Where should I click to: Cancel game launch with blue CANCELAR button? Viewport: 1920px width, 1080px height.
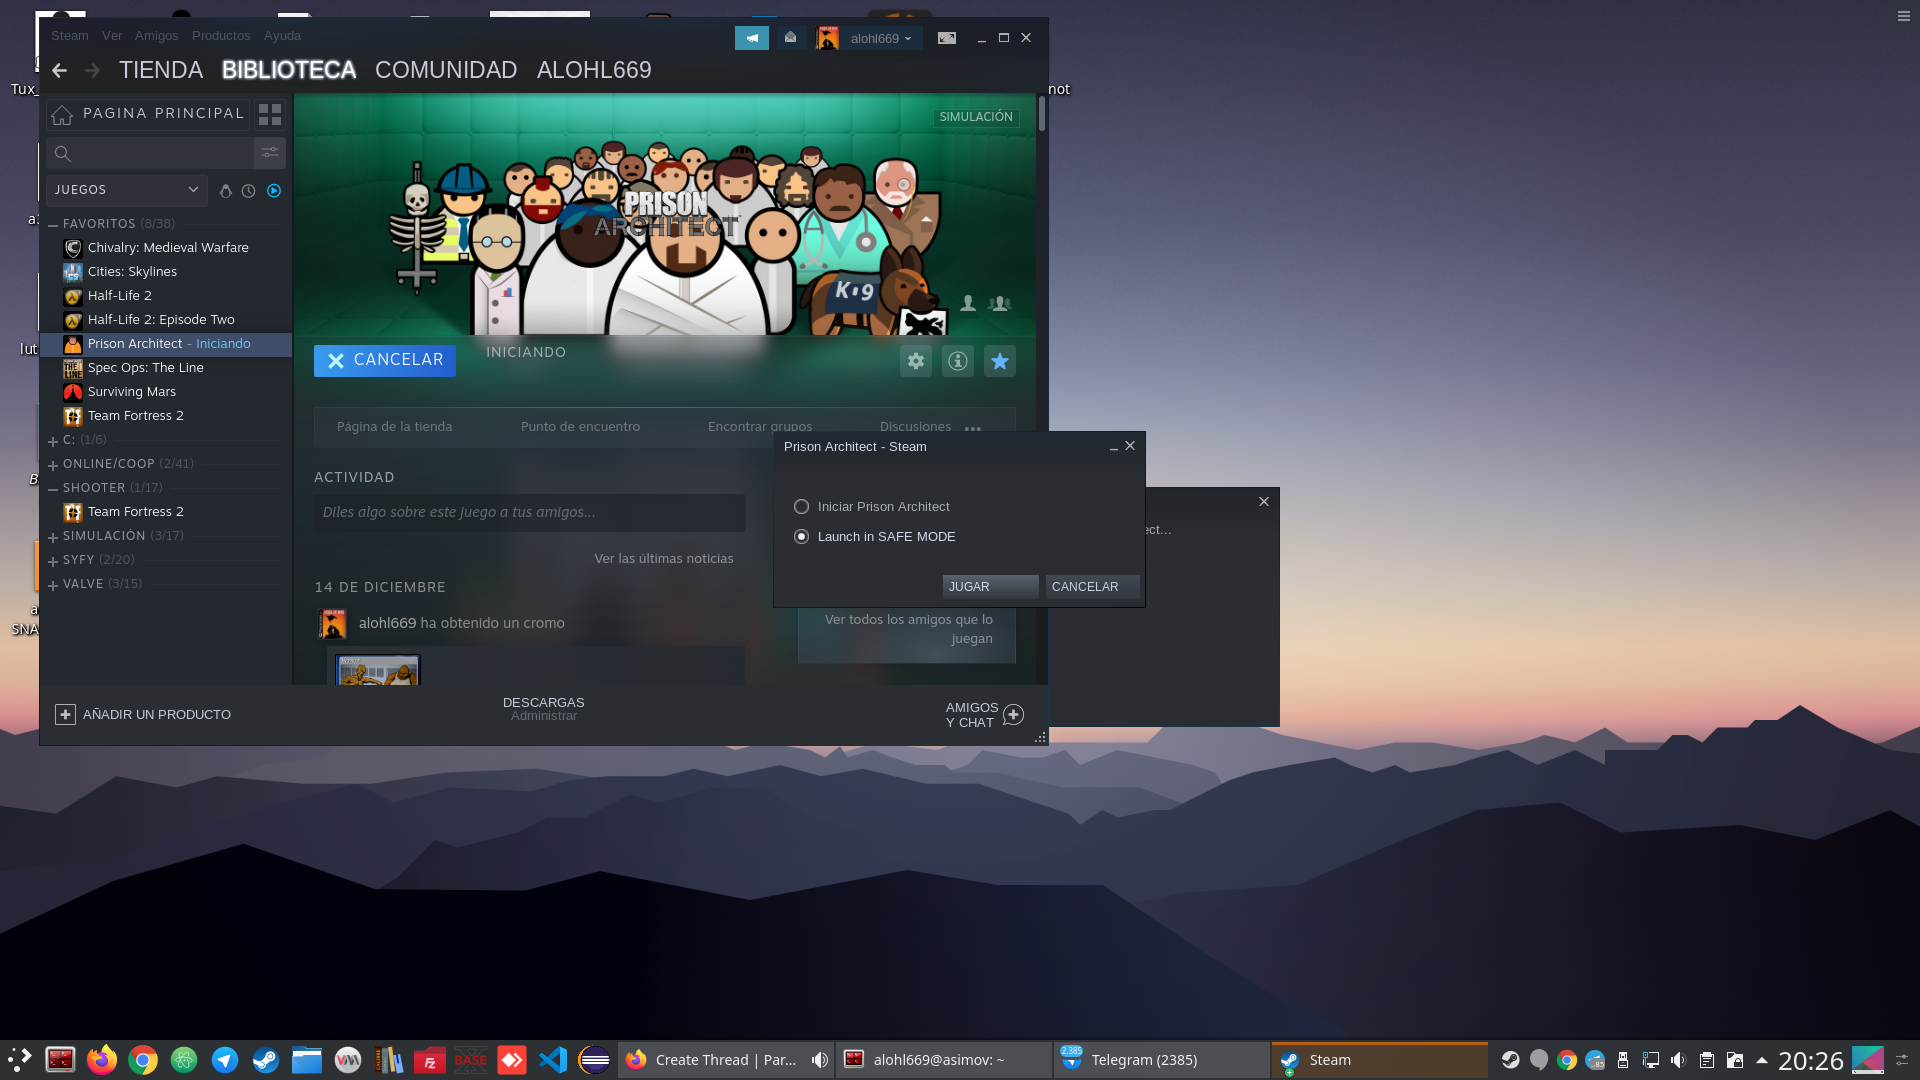(385, 361)
